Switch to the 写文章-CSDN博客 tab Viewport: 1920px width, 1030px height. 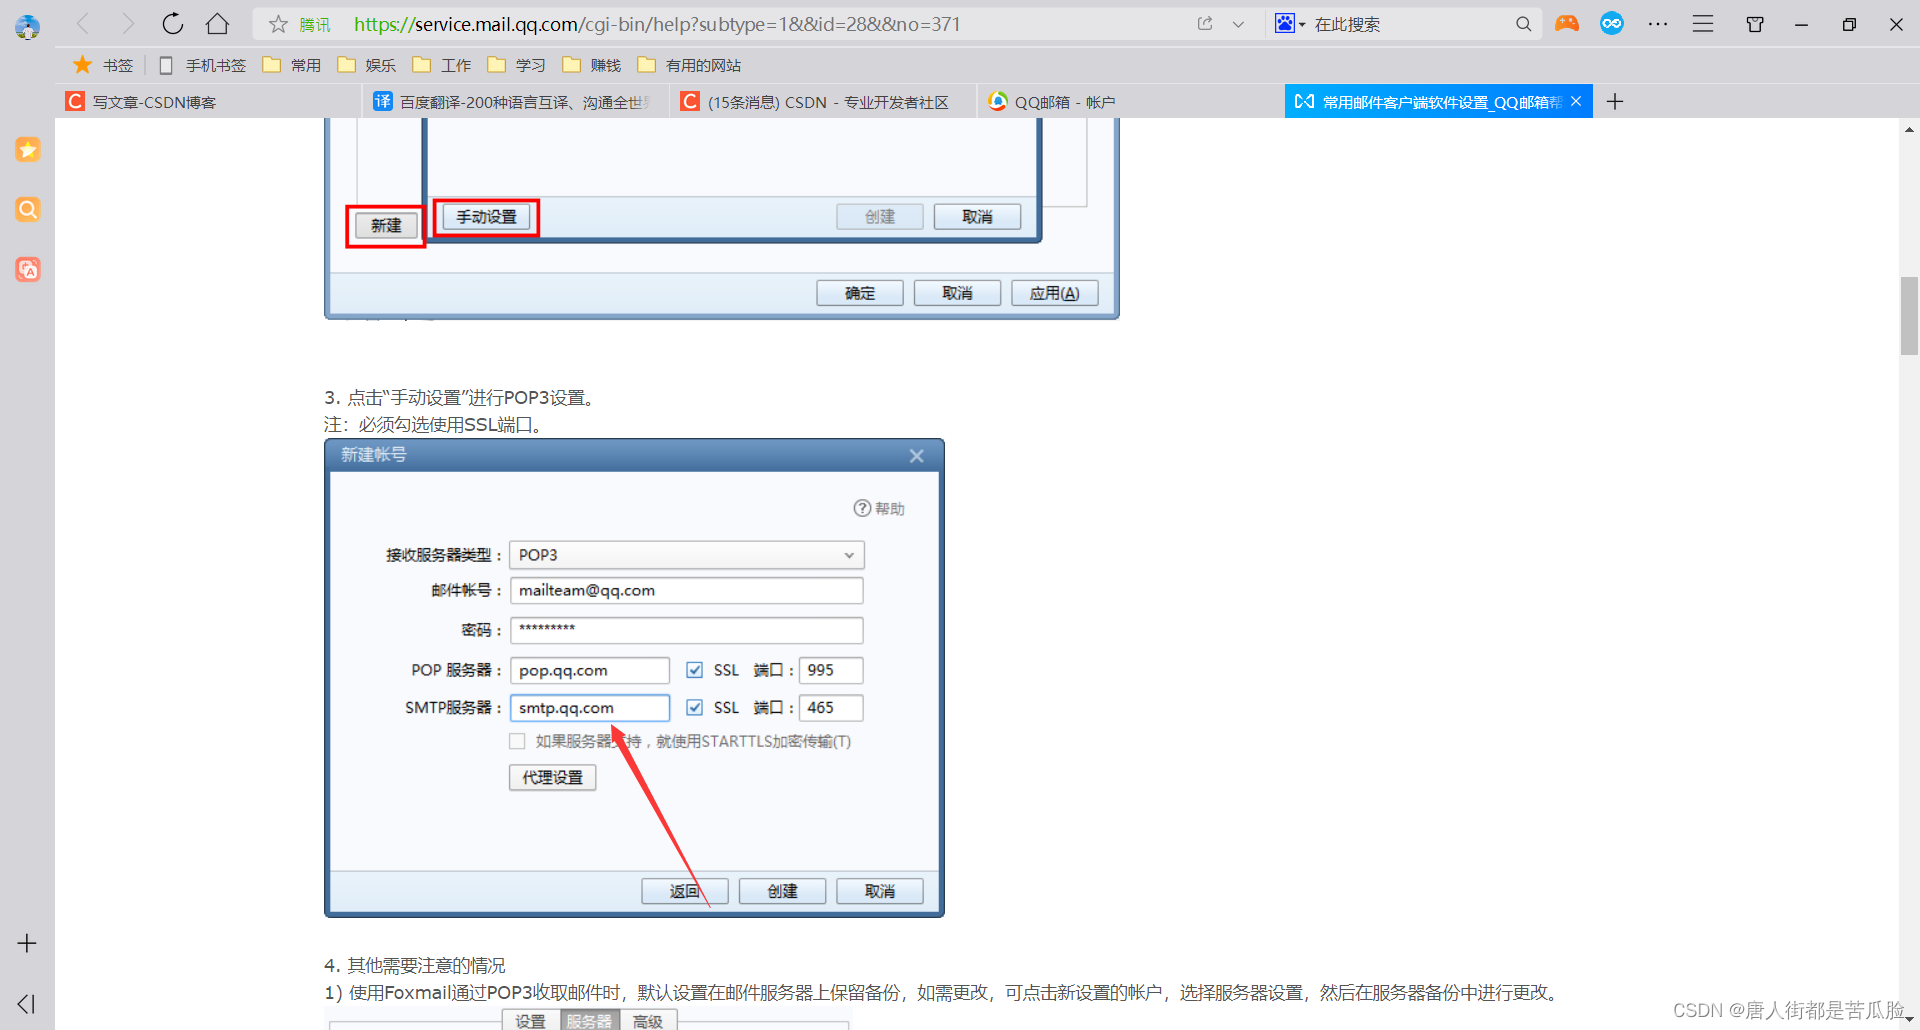click(208, 102)
